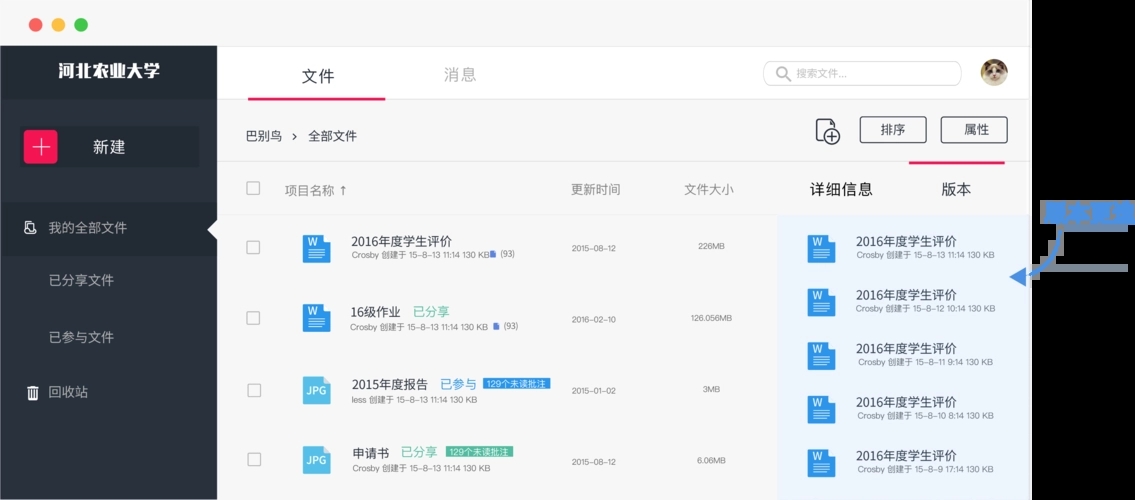Click the JPG icon of 2015年度报告
The width and height of the screenshot is (1135, 500).
click(x=316, y=390)
